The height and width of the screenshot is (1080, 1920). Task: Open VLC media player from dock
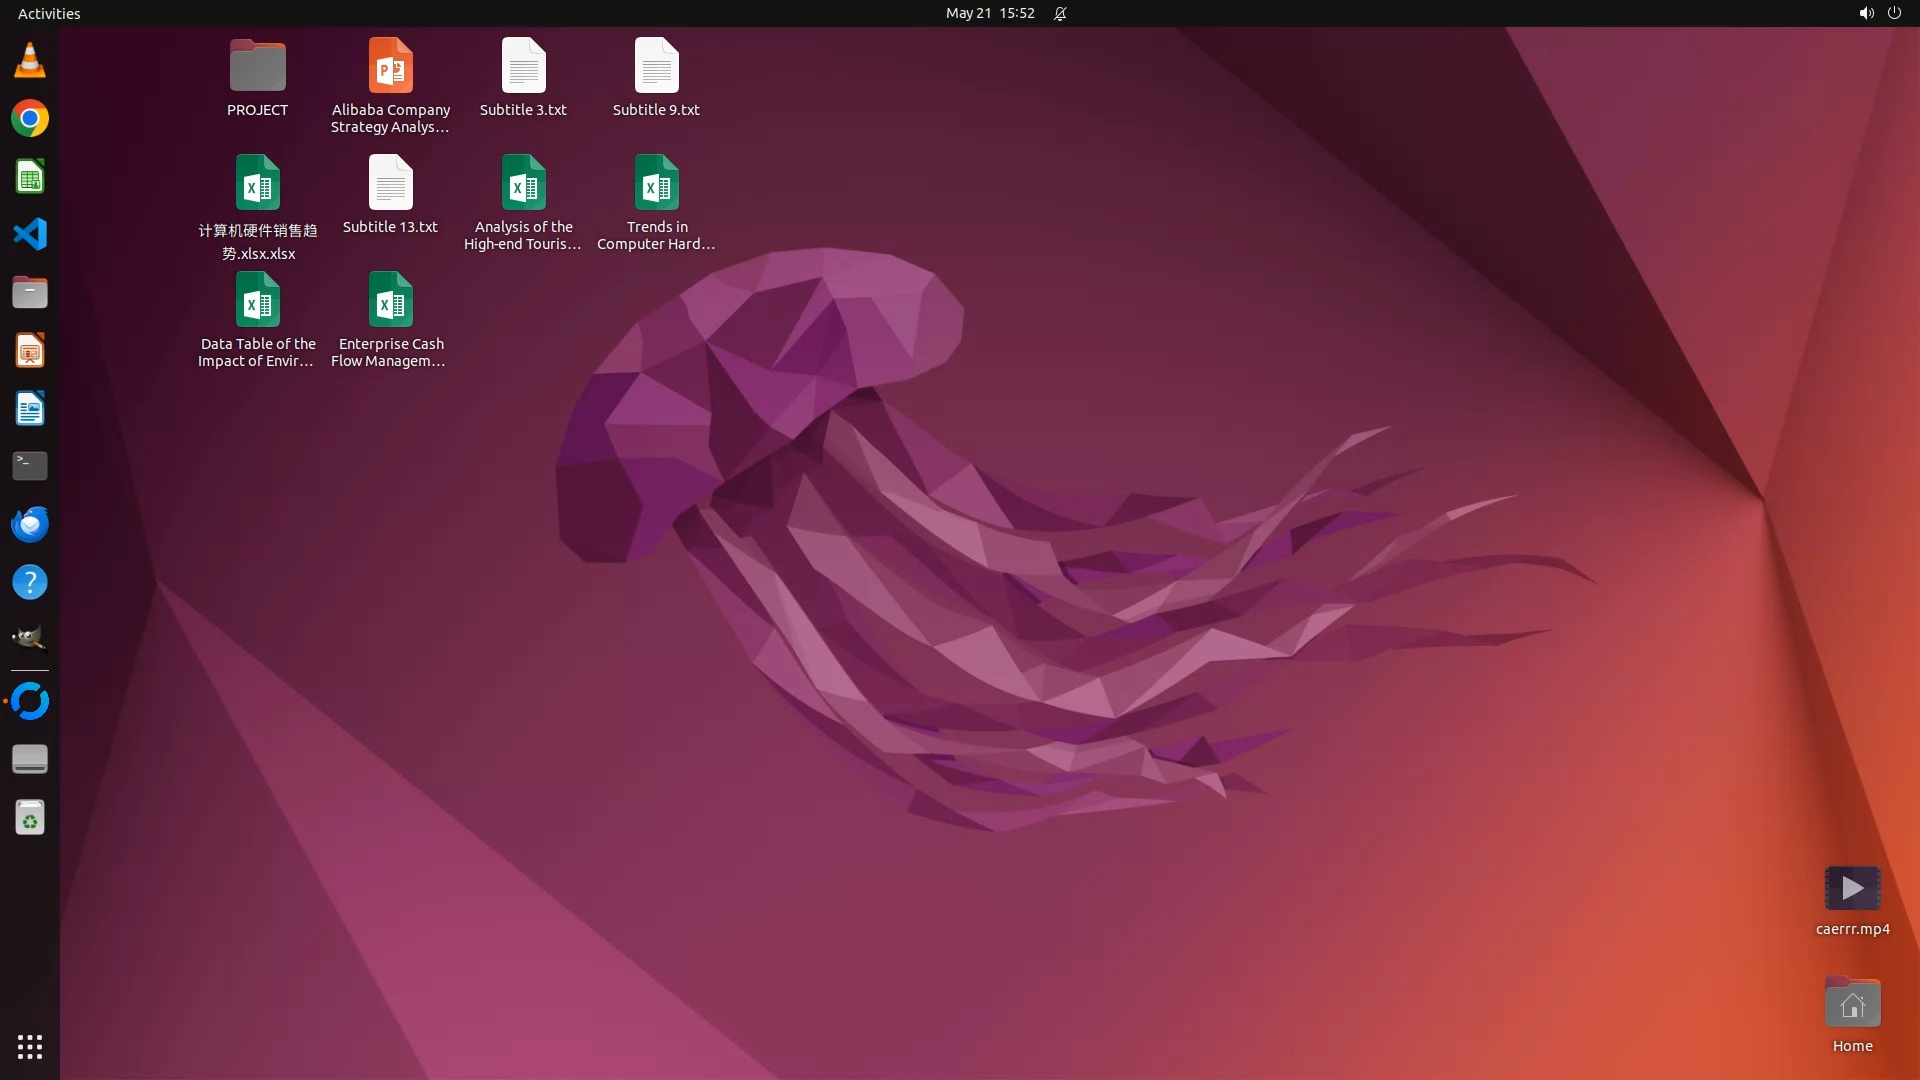30,61
